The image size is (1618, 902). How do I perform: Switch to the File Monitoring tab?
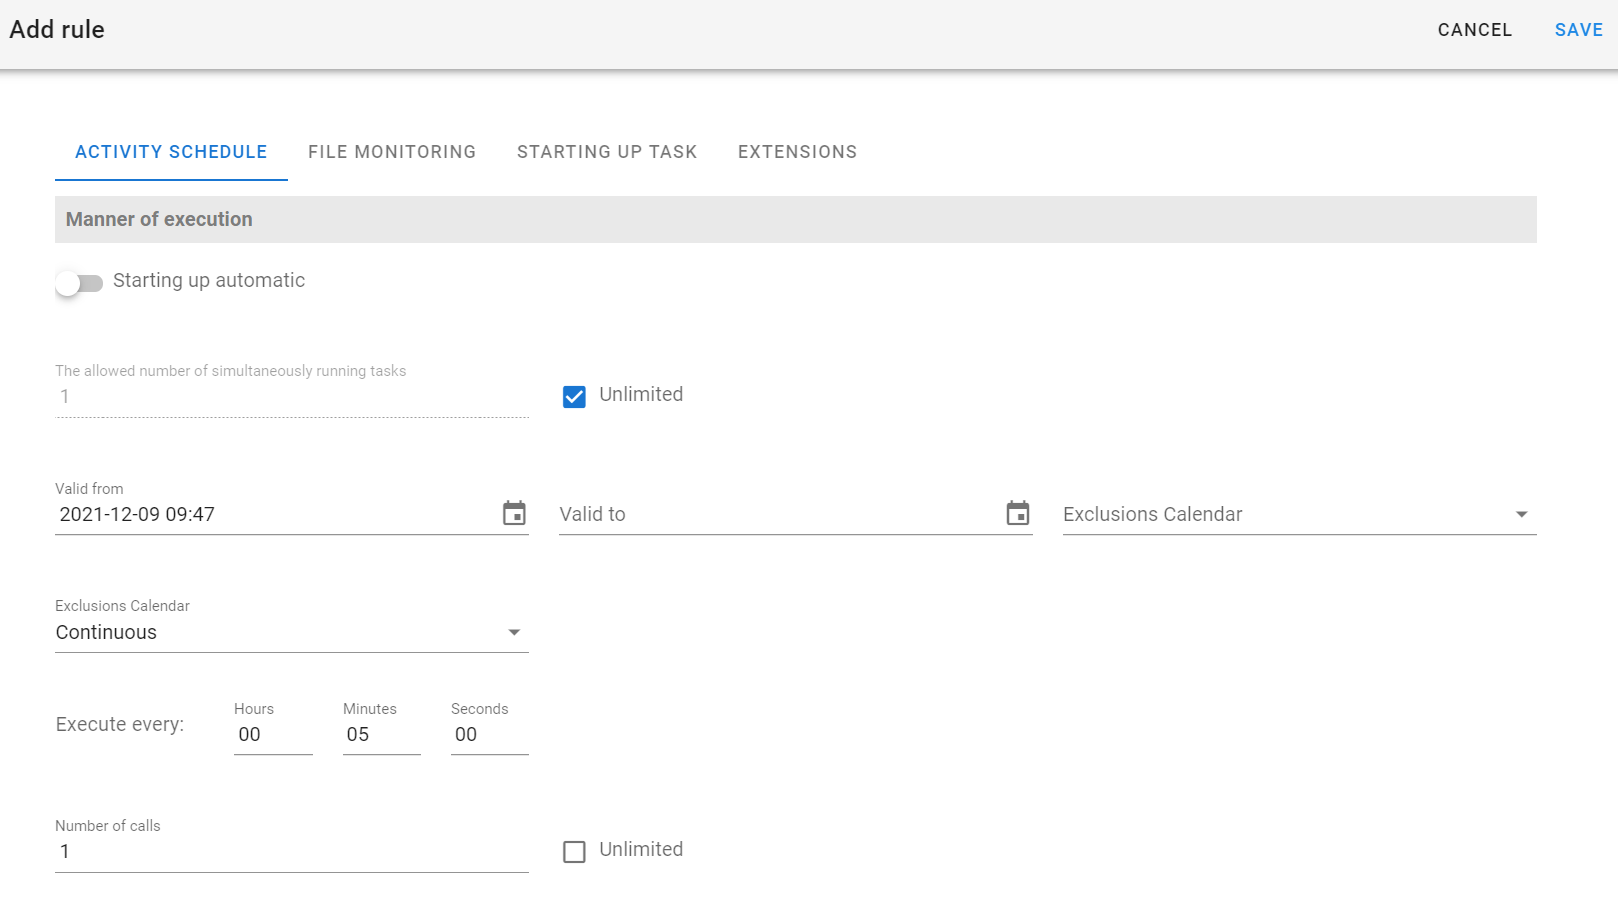(x=392, y=152)
